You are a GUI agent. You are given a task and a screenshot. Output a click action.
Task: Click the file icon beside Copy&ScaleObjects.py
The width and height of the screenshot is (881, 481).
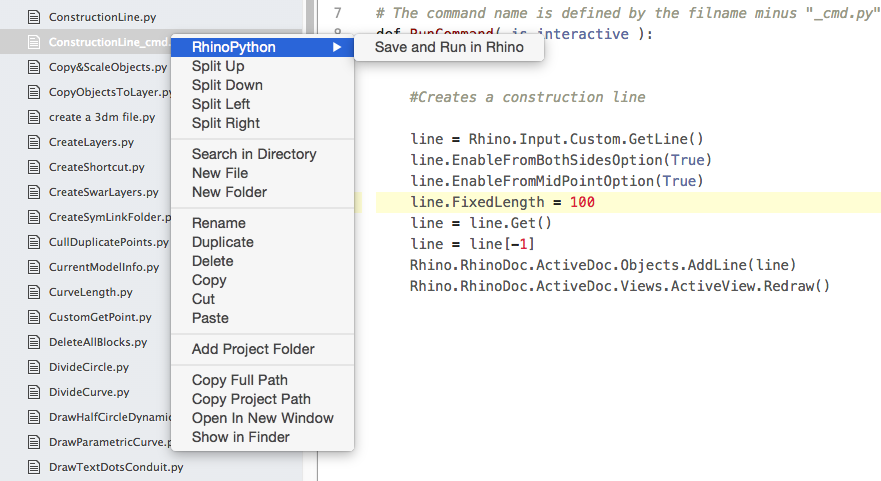34,67
